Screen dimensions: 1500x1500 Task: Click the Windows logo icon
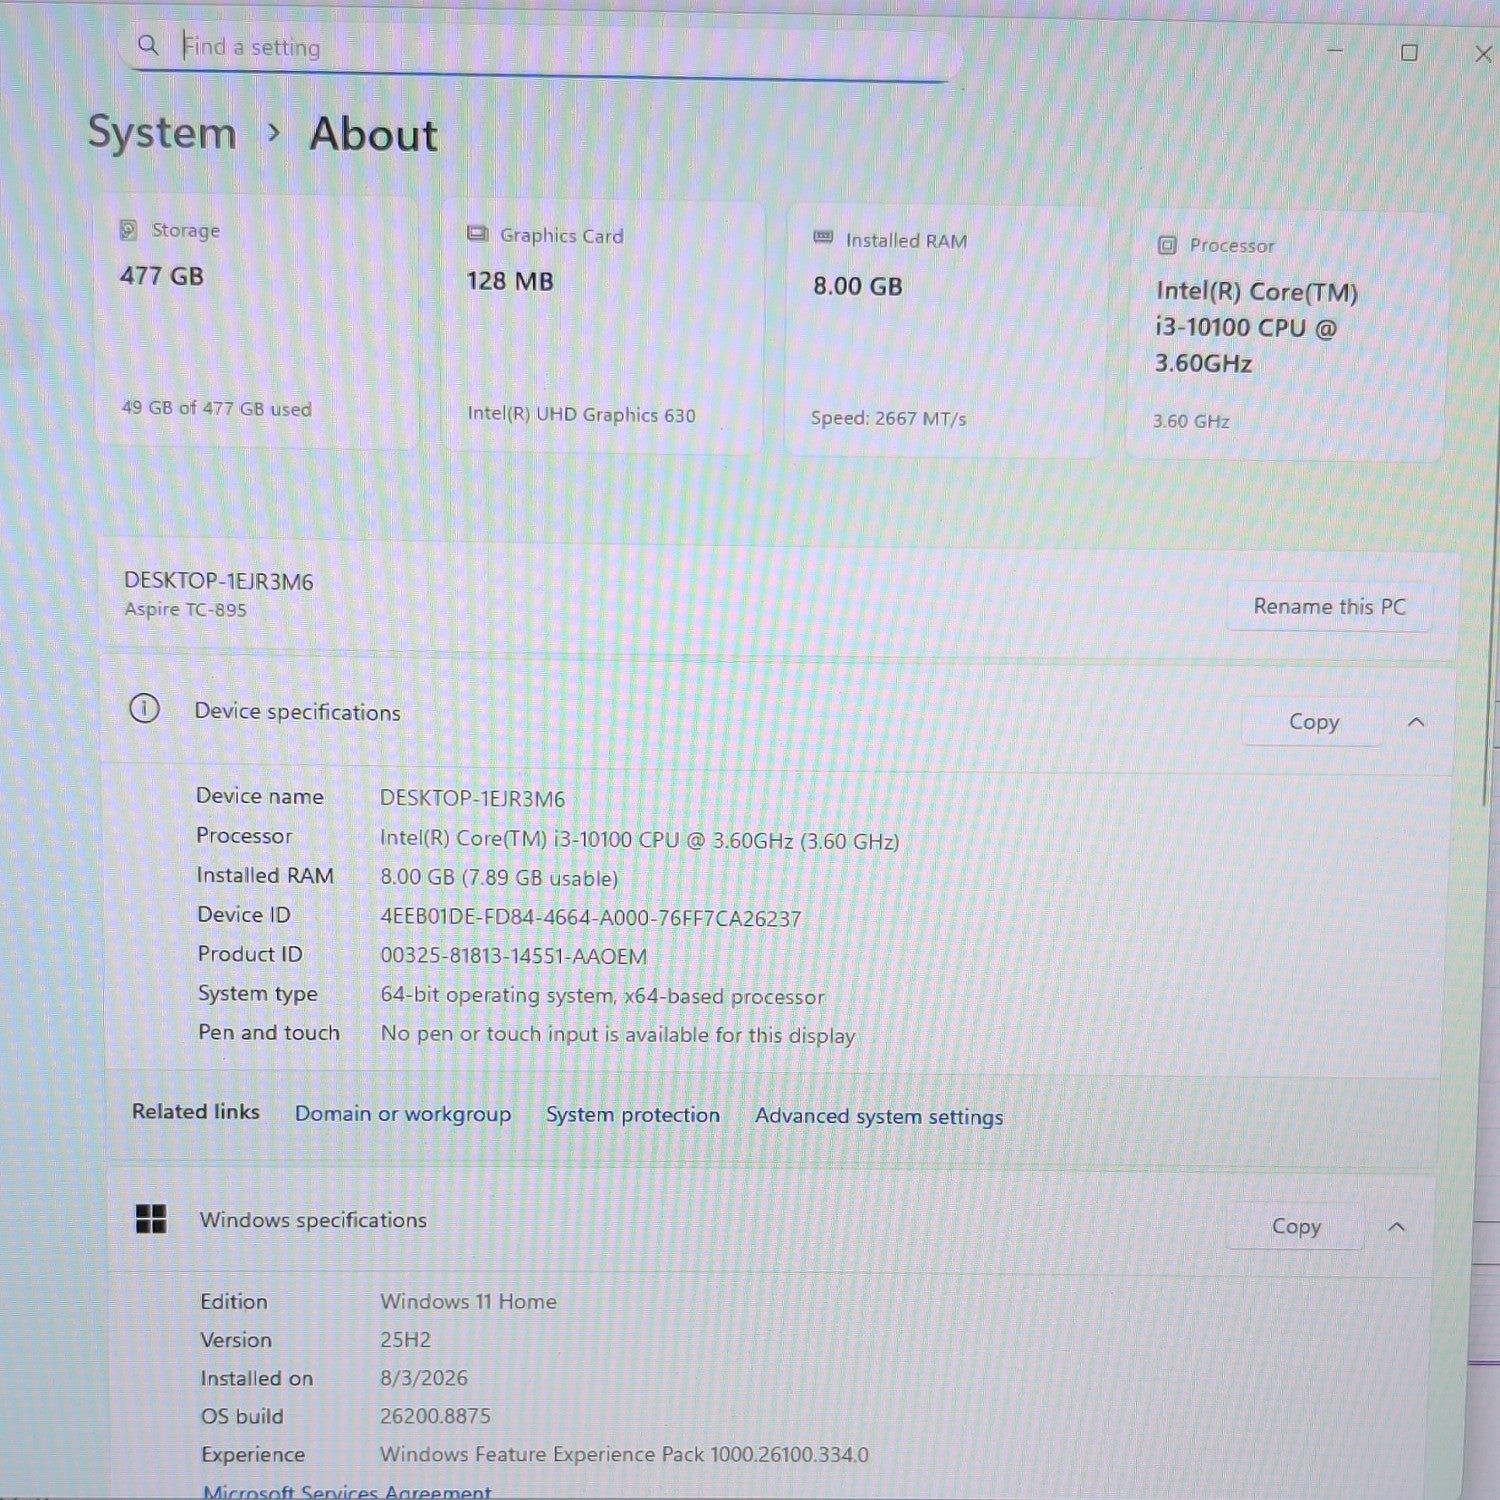[151, 1219]
